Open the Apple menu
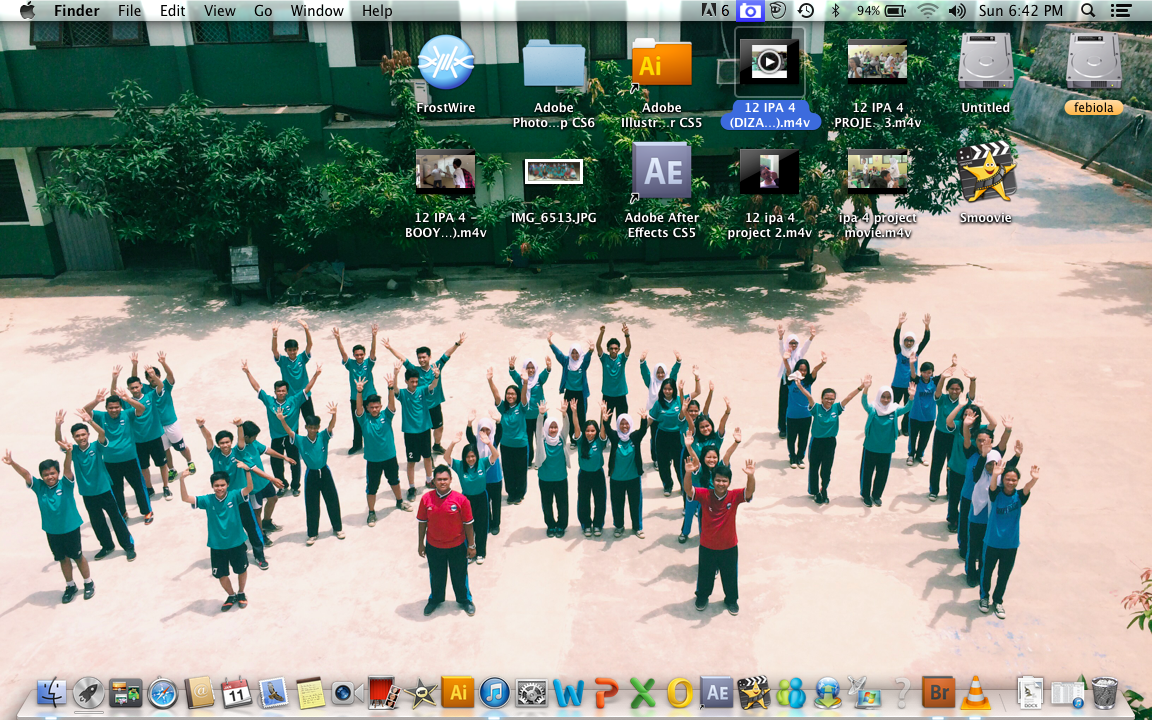 tap(27, 10)
